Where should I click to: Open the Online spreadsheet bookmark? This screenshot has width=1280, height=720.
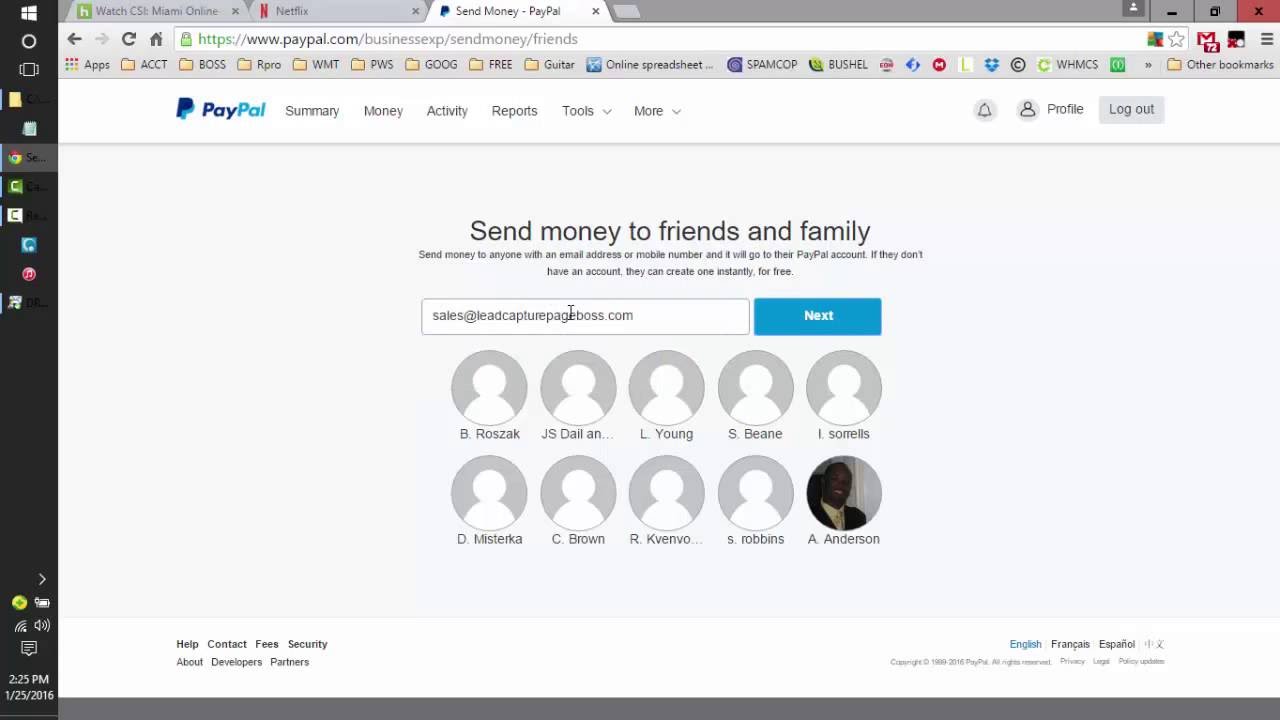650,64
